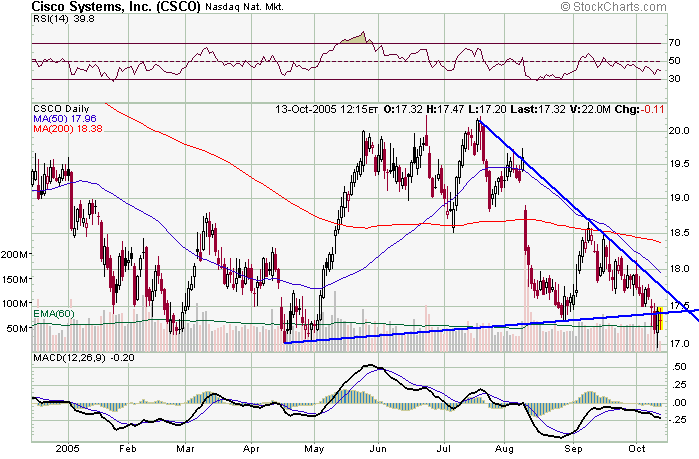Click the 20.0 price axis label

coord(678,131)
